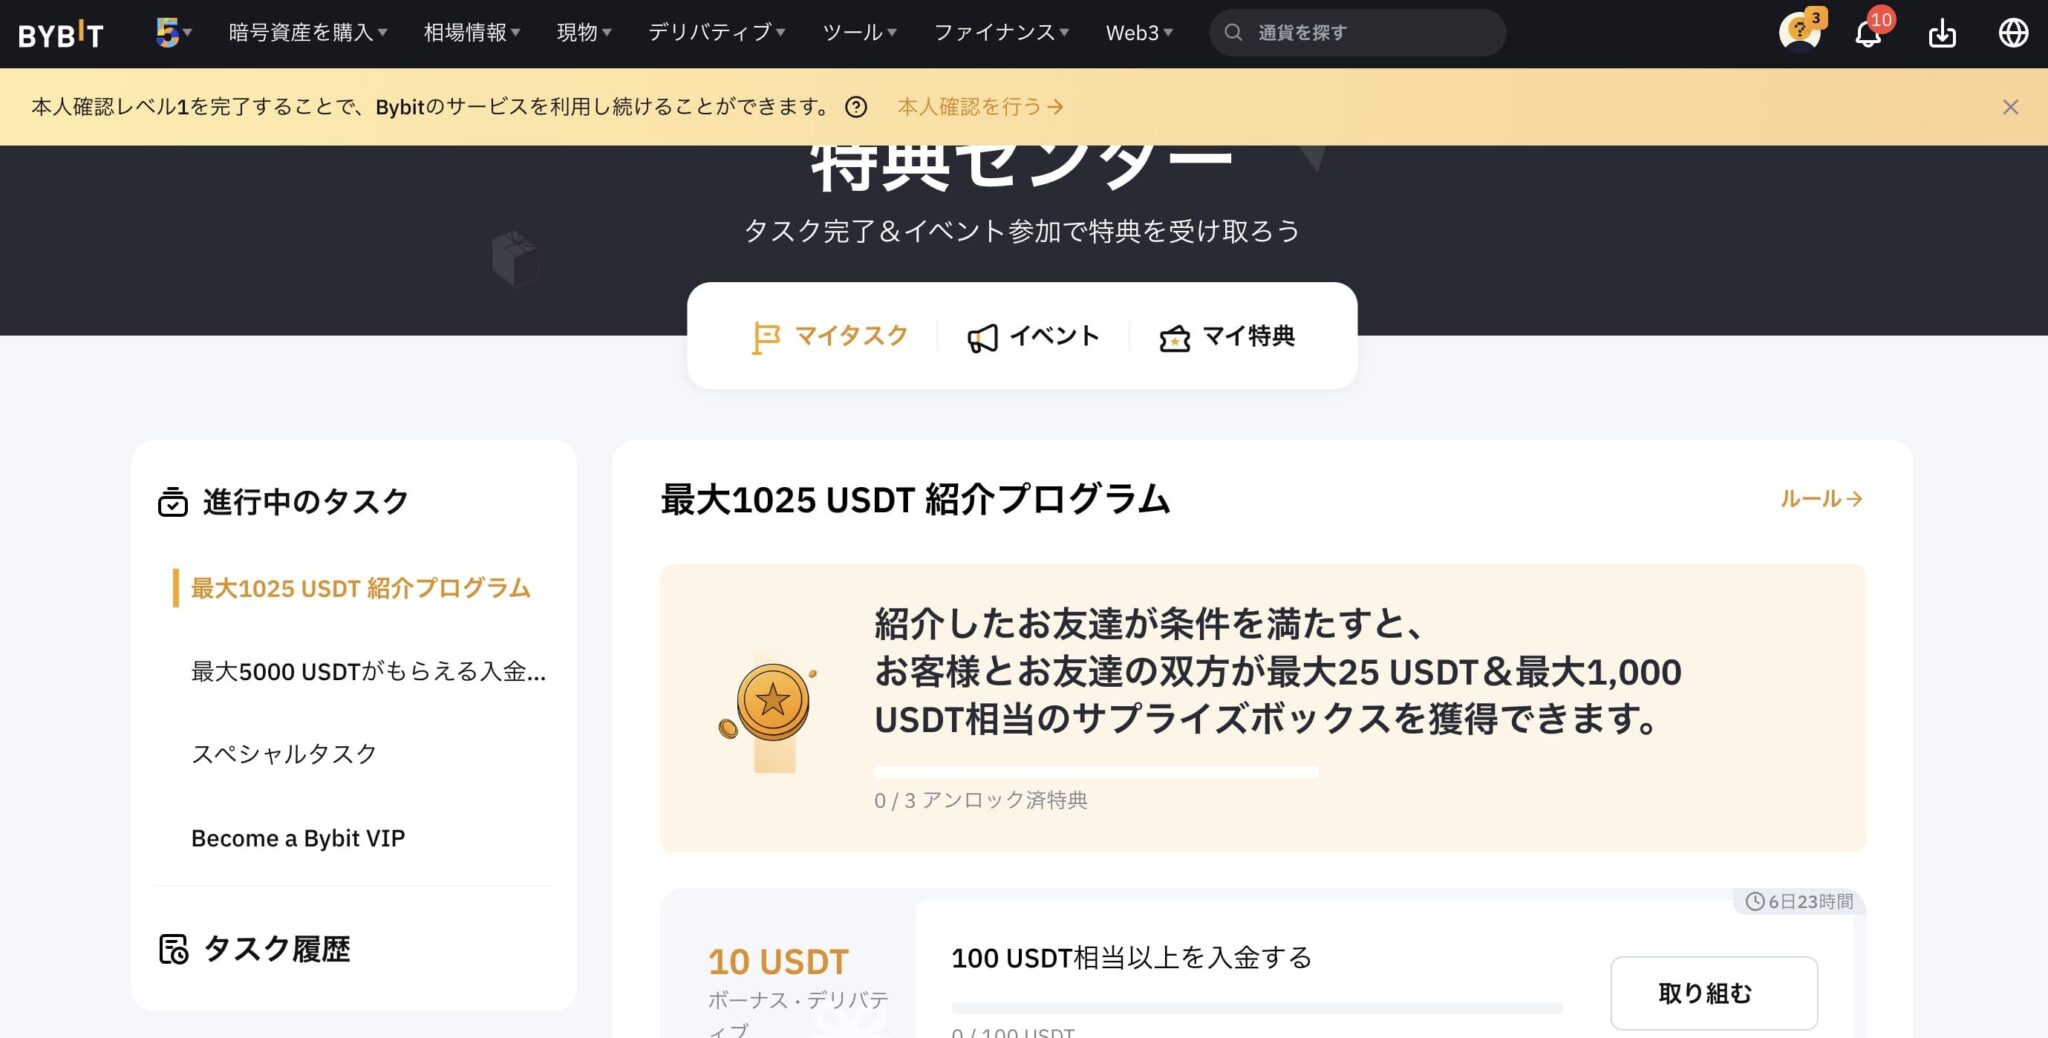The height and width of the screenshot is (1038, 2048).
Task: Expand the 暗号資産を購入 dropdown
Action: click(303, 32)
